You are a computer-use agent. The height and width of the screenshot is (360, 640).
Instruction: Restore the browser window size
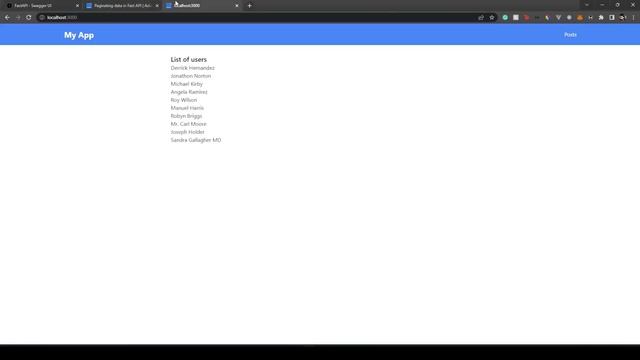[618, 5]
